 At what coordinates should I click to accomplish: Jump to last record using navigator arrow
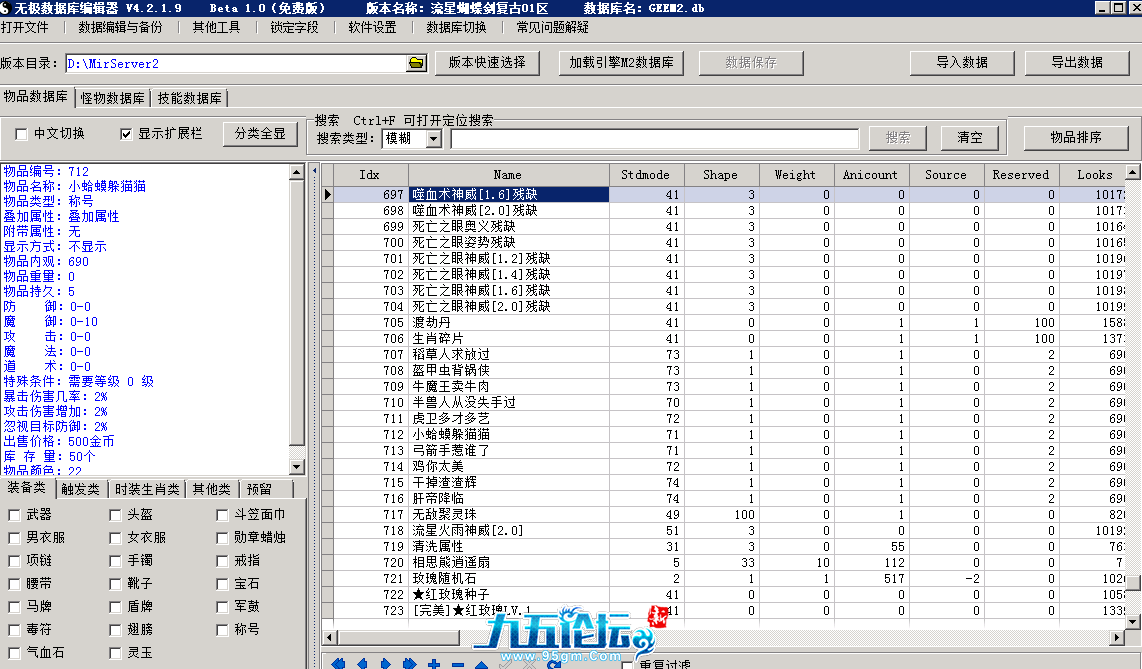pos(409,663)
